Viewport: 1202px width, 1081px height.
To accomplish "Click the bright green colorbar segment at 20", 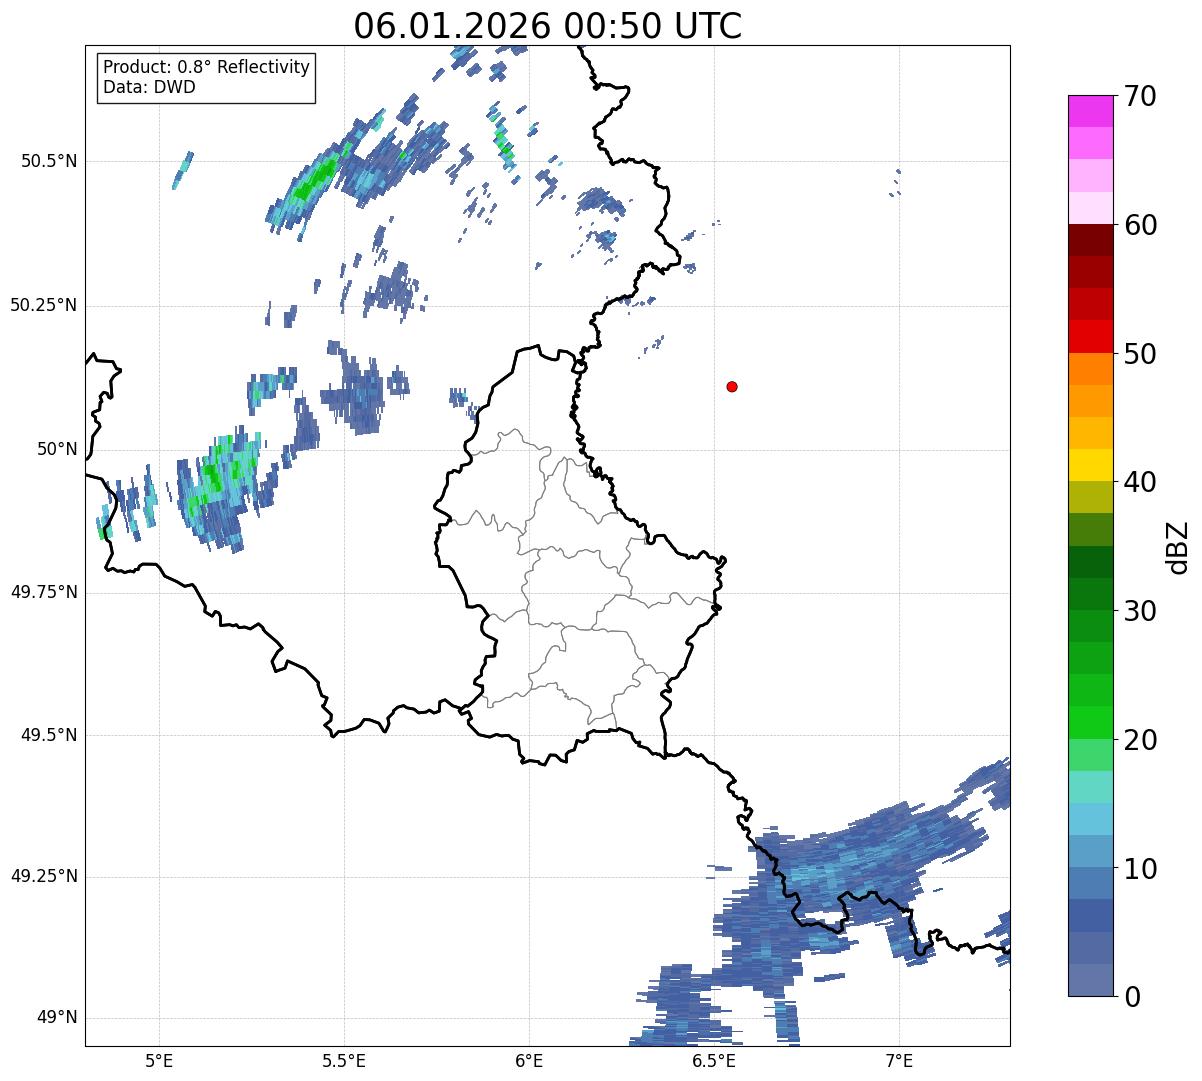I will coord(1091,723).
